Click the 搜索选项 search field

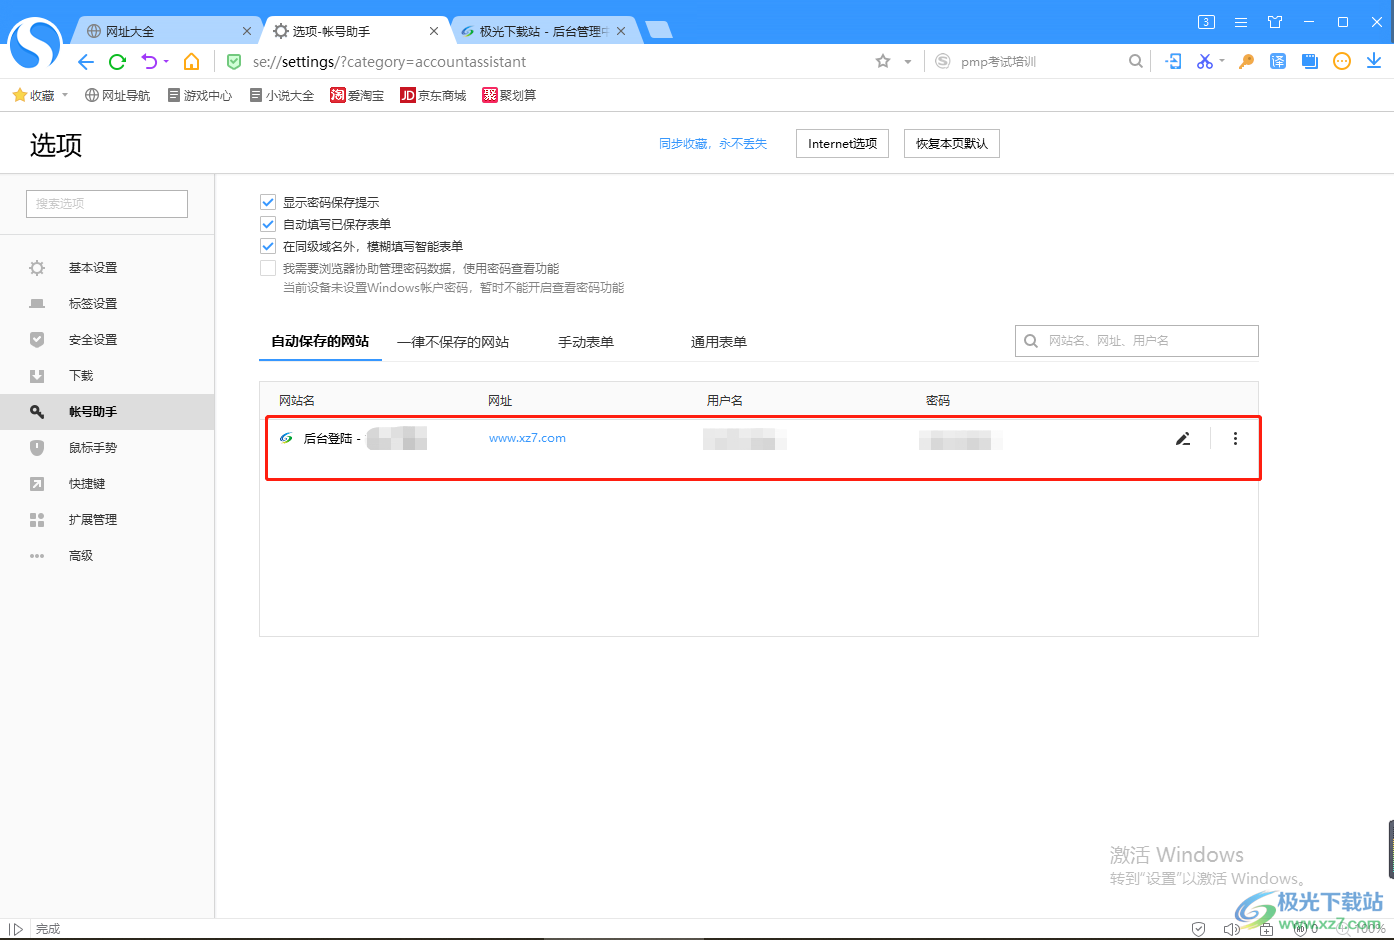tap(107, 203)
